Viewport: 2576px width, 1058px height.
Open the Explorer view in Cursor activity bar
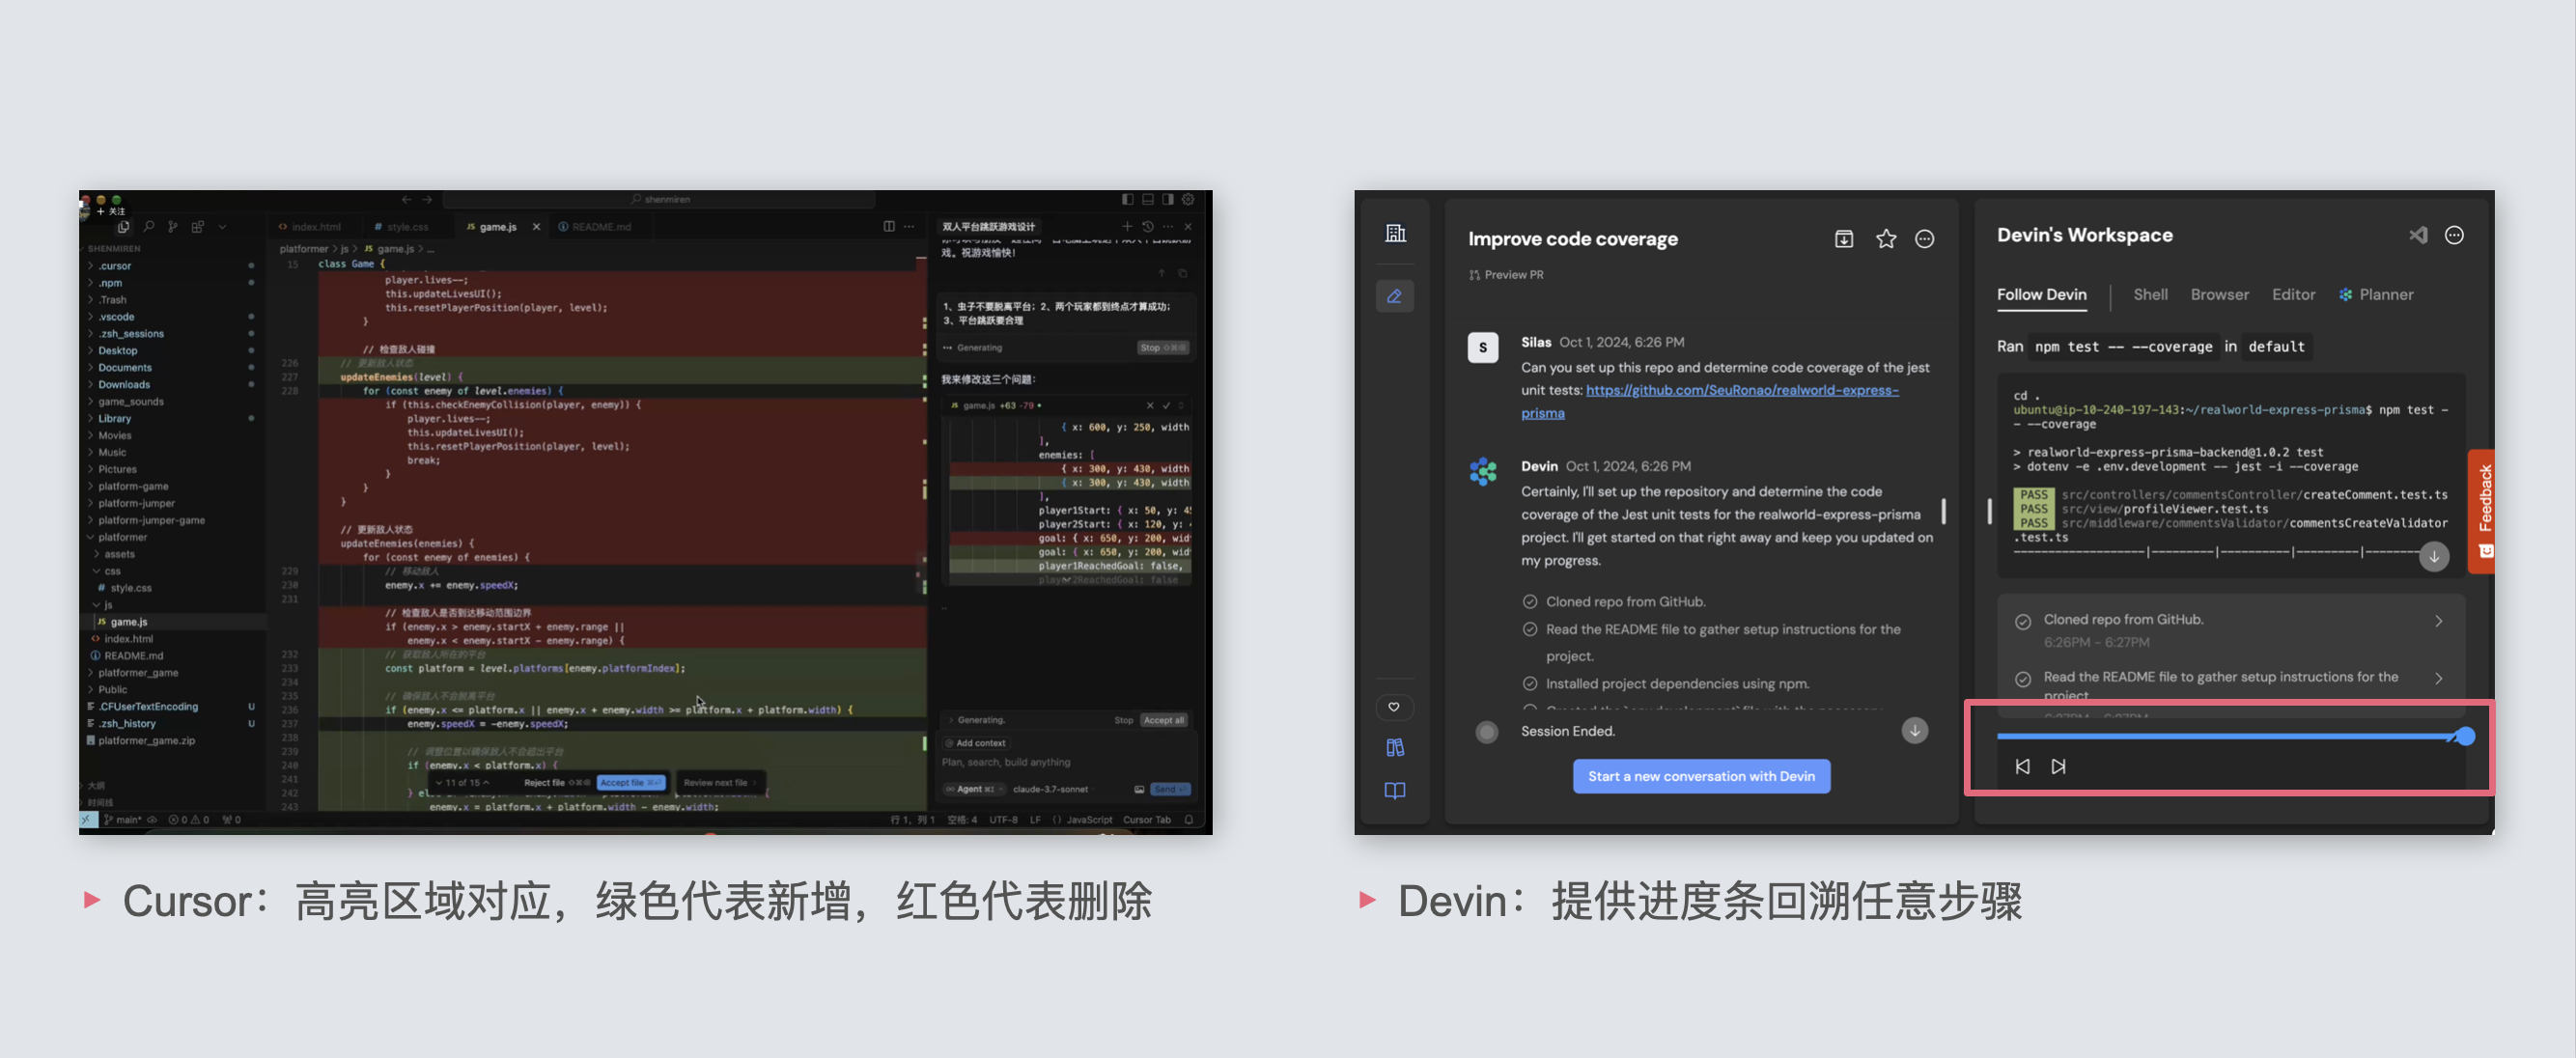tap(123, 227)
